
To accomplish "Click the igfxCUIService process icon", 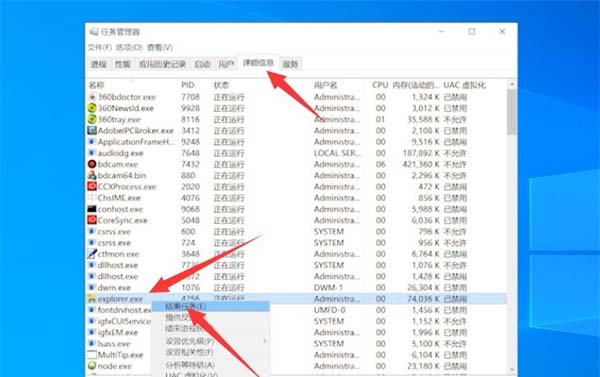I will pyautogui.click(x=92, y=321).
